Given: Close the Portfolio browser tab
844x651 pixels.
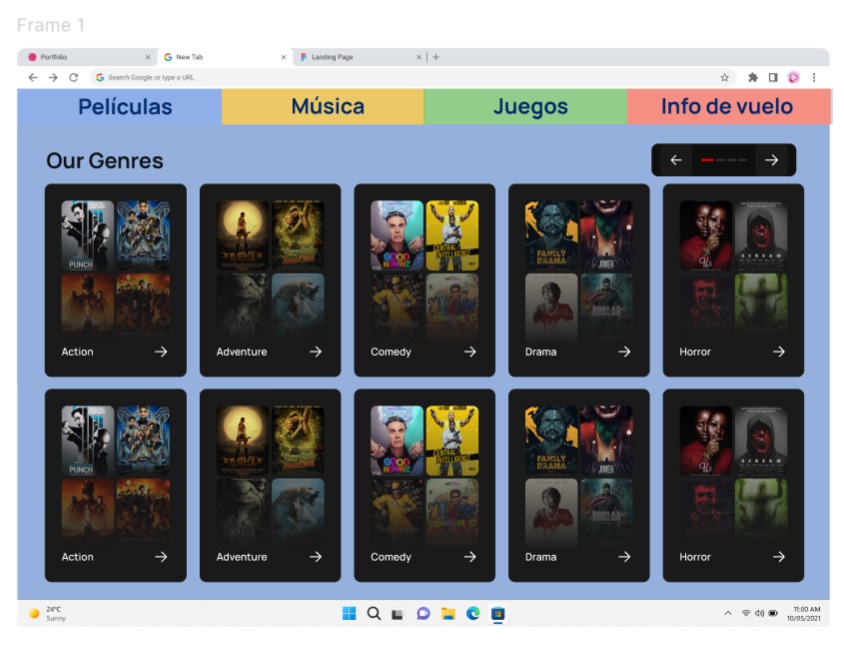Looking at the screenshot, I should tap(147, 57).
